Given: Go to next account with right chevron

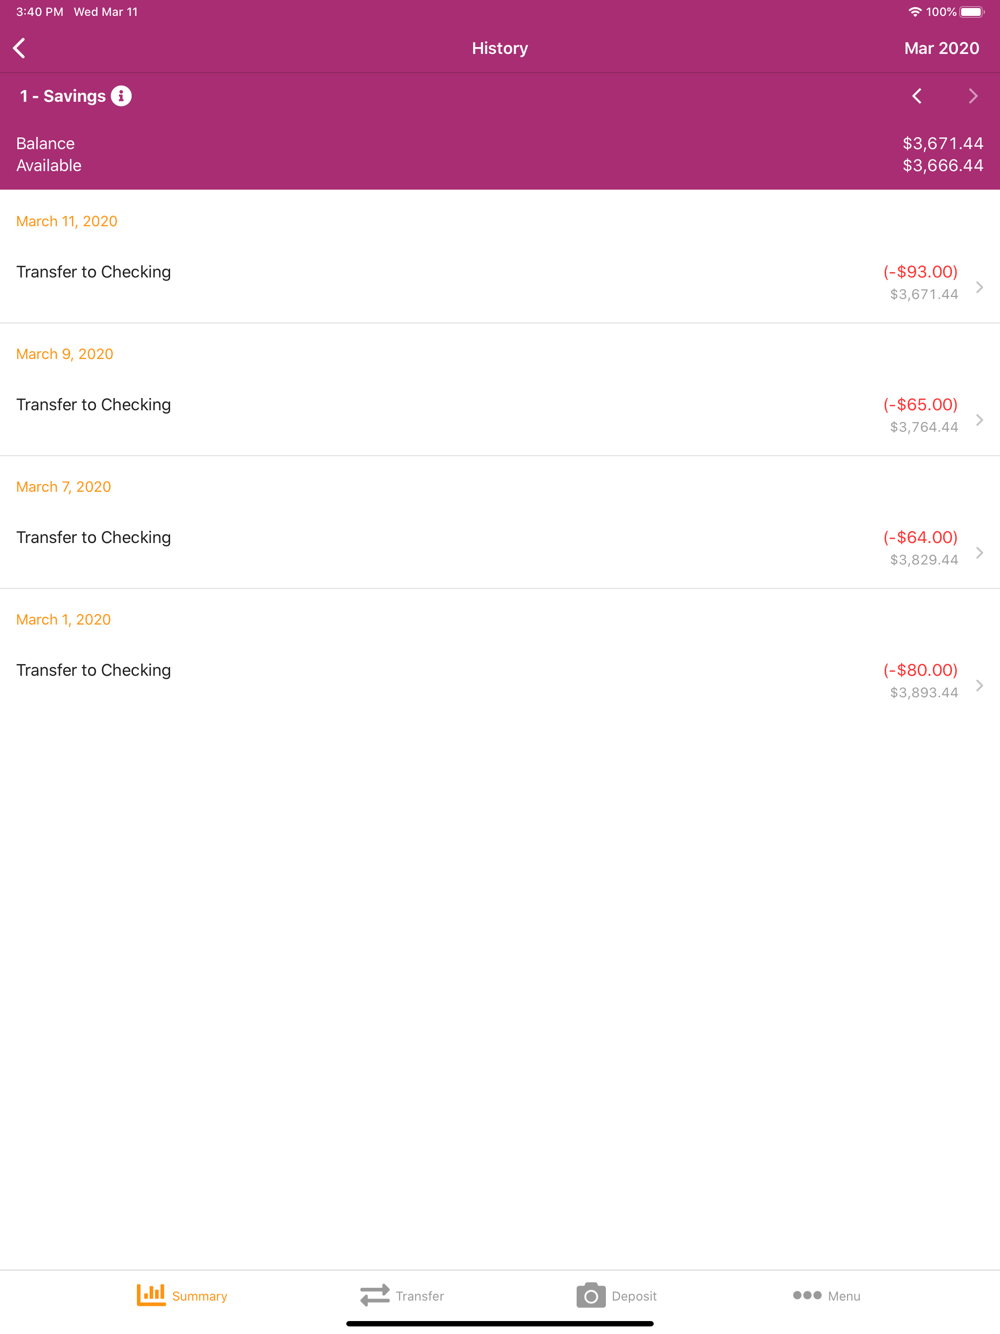Looking at the screenshot, I should (x=973, y=96).
